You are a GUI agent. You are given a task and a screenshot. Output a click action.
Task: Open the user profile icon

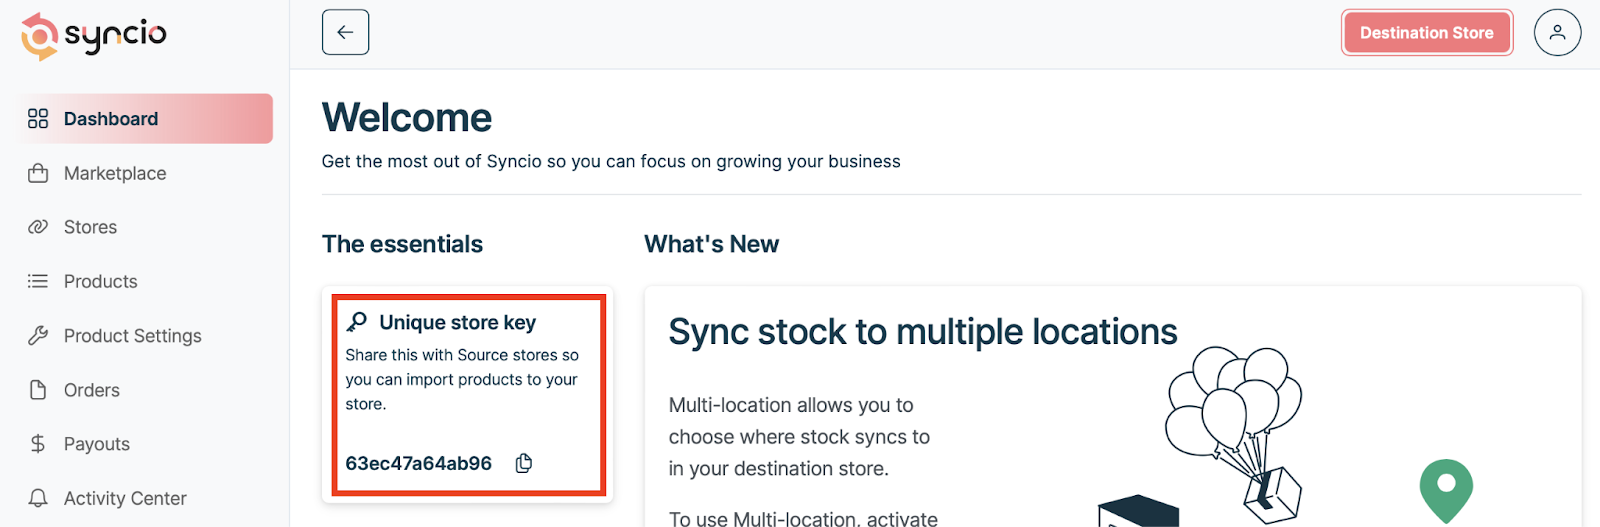tap(1557, 32)
